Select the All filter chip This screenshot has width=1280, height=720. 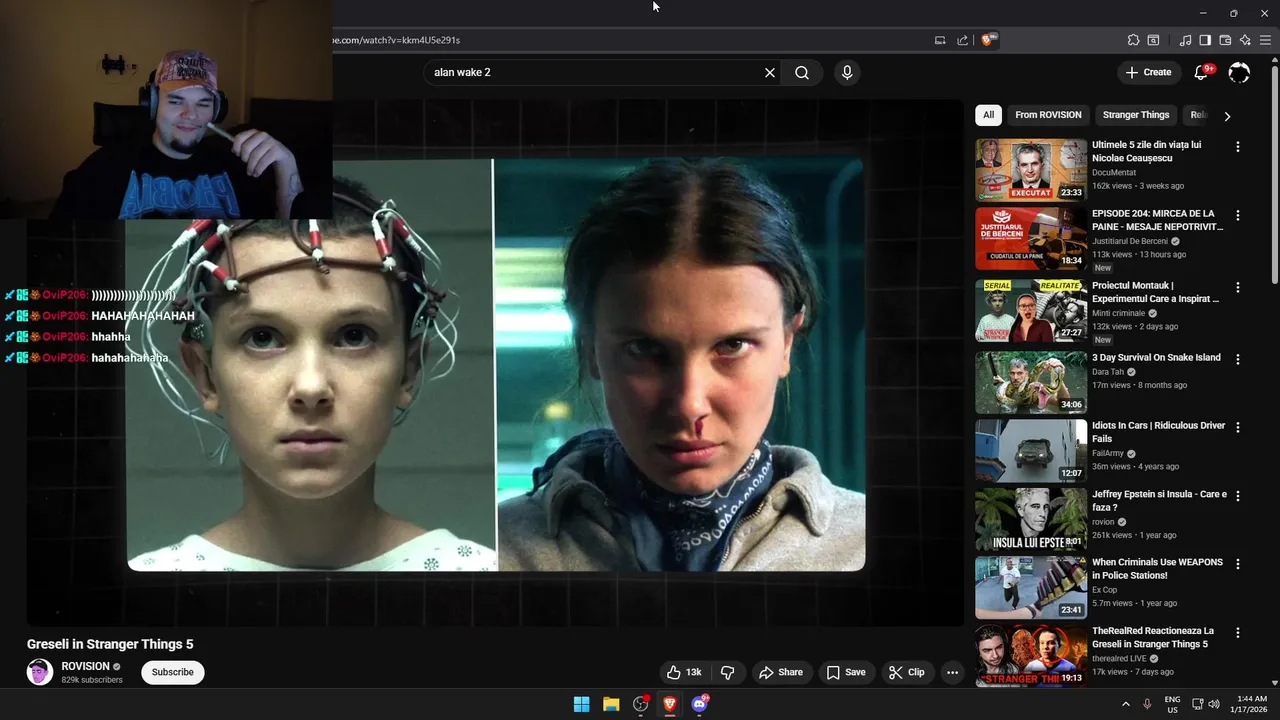(988, 115)
